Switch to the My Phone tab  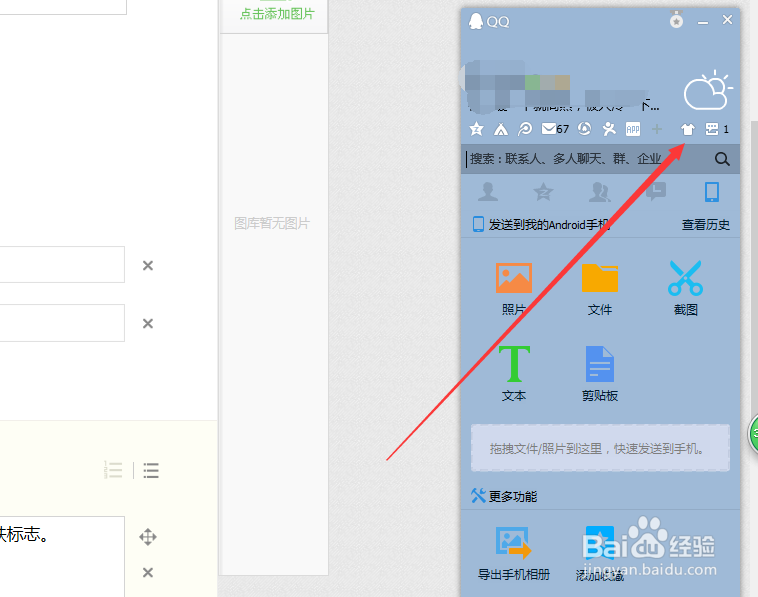712,192
